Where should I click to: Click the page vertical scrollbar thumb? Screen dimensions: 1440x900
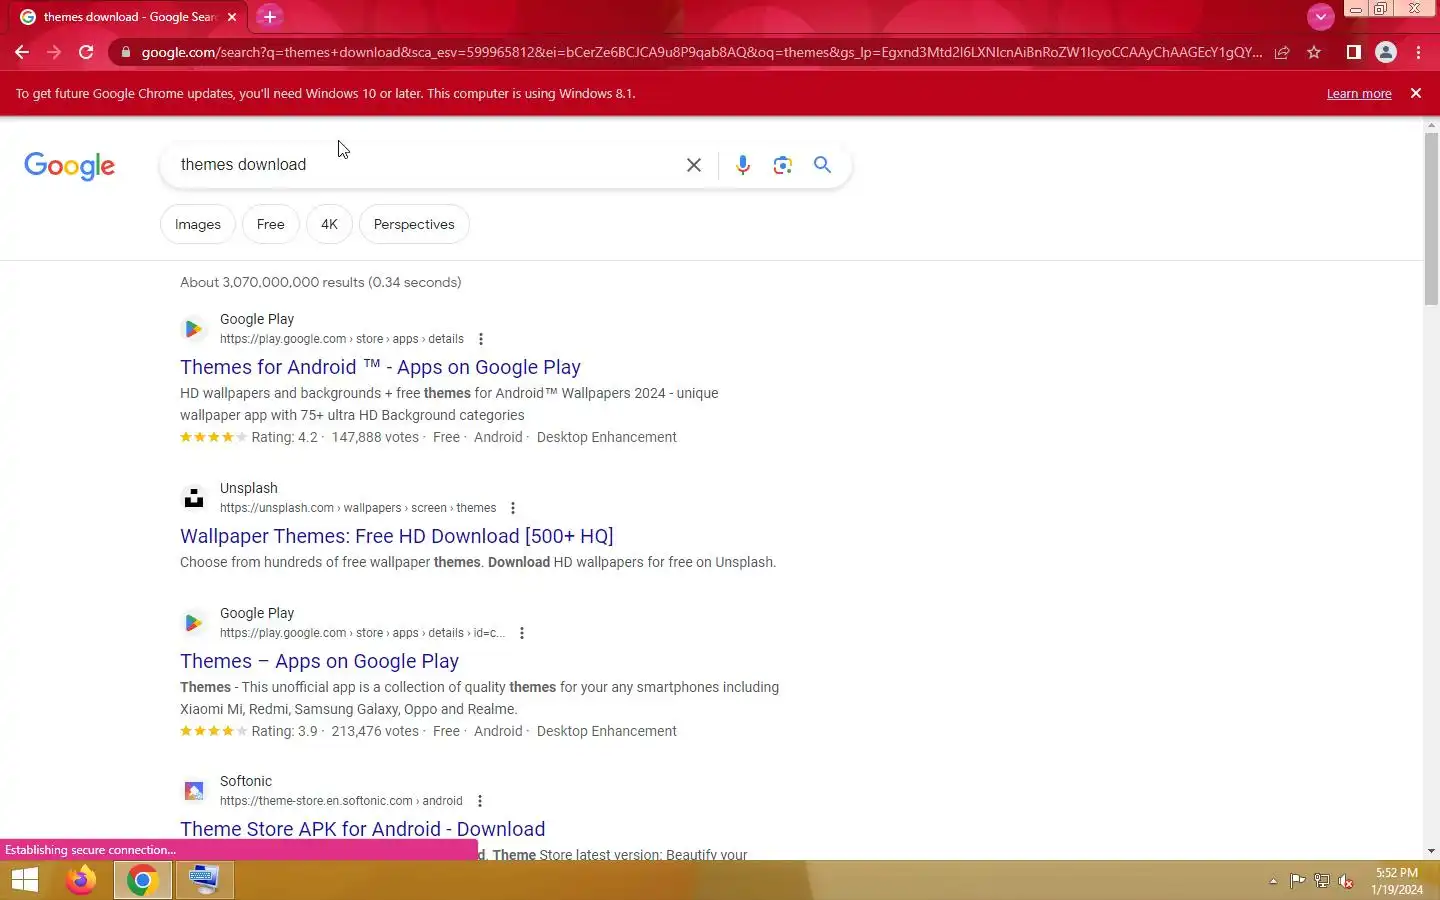1431,218
